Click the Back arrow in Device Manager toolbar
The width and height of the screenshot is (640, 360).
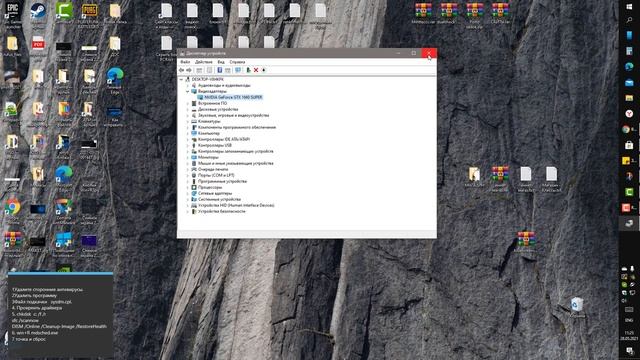pos(182,70)
